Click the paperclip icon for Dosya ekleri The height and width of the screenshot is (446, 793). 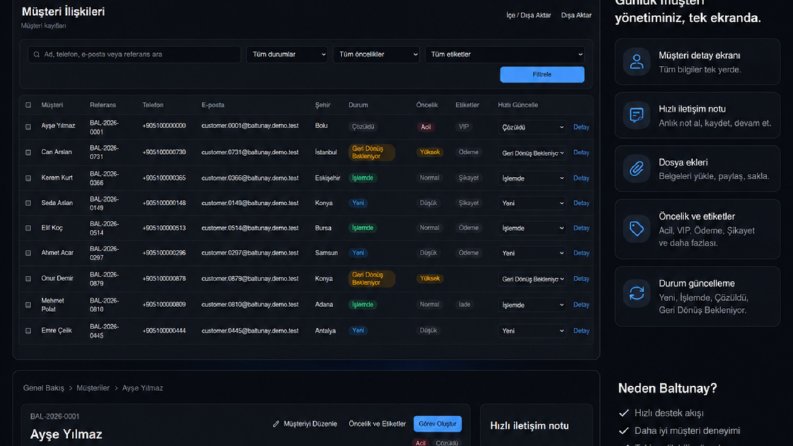pyautogui.click(x=636, y=168)
